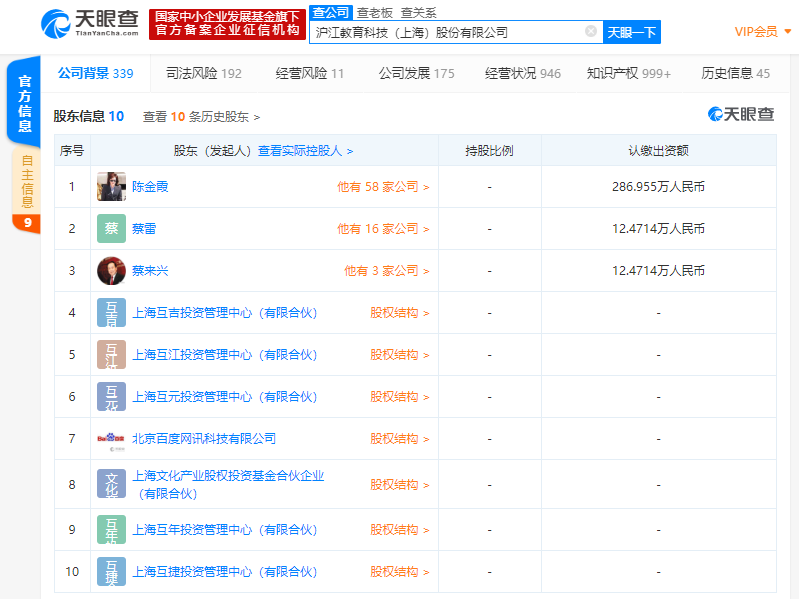Open the 自主信息 9 side tab
Viewport: 799px width, 599px height.
tap(26, 189)
